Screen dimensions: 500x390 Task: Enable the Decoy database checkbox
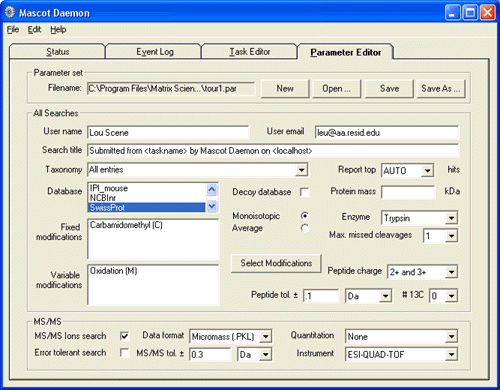pyautogui.click(x=305, y=192)
